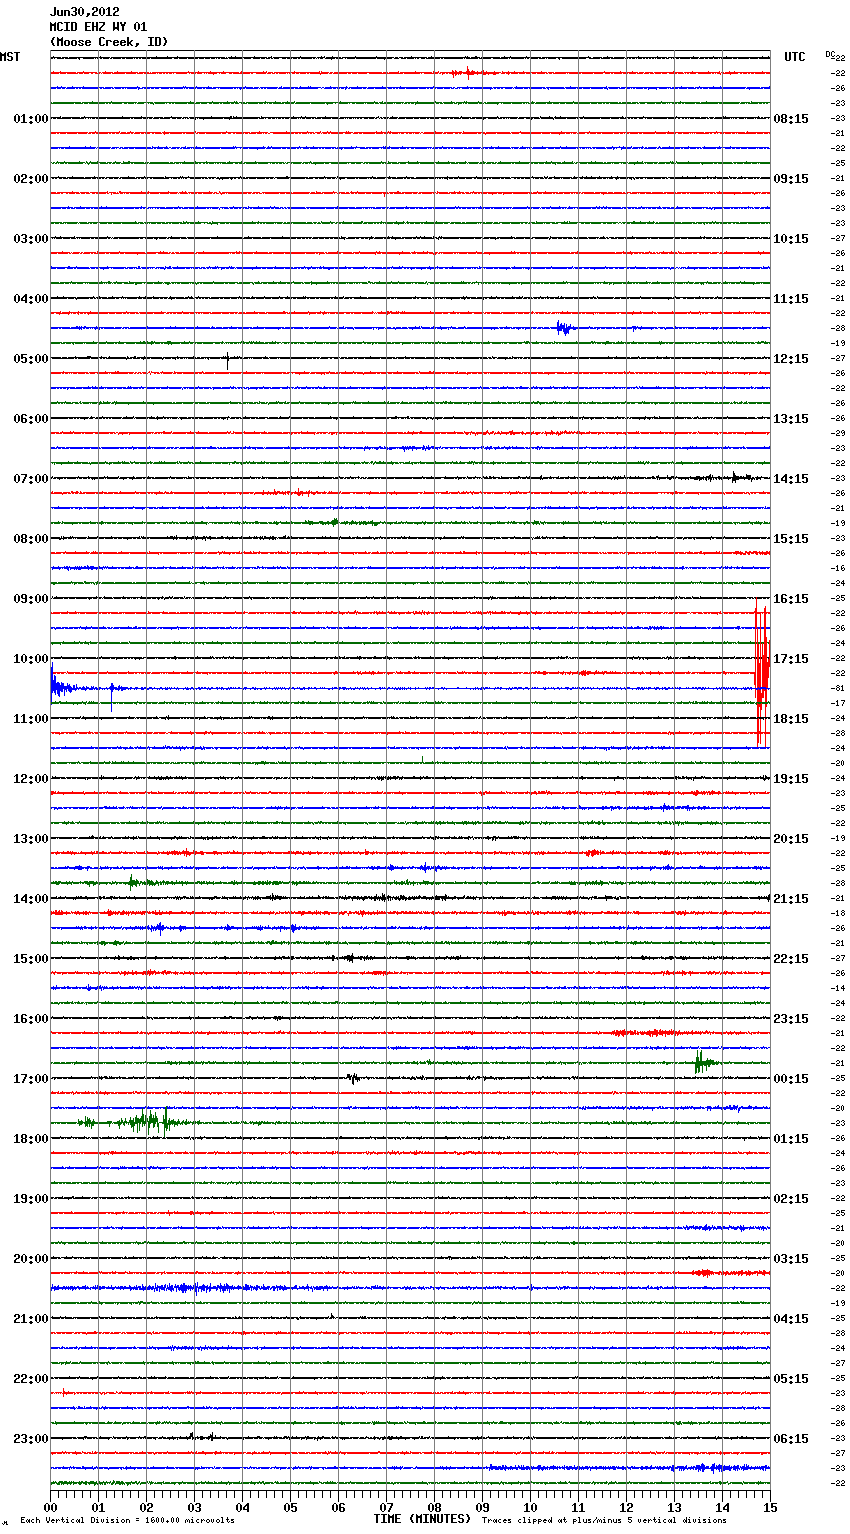850x1534 pixels.
Task: Select the 10:00 MST hour label
Action: coord(30,659)
